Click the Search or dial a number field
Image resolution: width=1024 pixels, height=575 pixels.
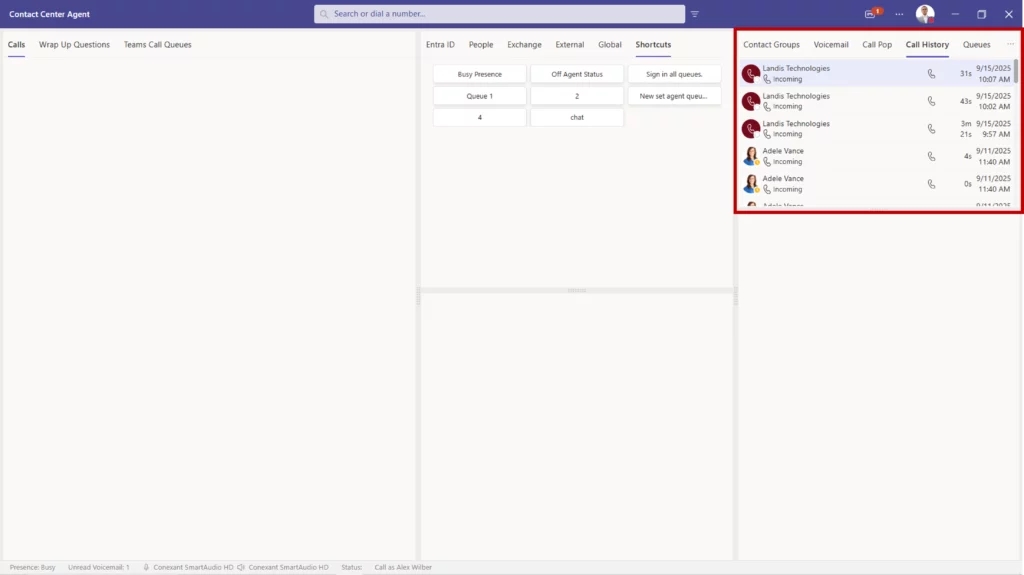click(x=500, y=14)
